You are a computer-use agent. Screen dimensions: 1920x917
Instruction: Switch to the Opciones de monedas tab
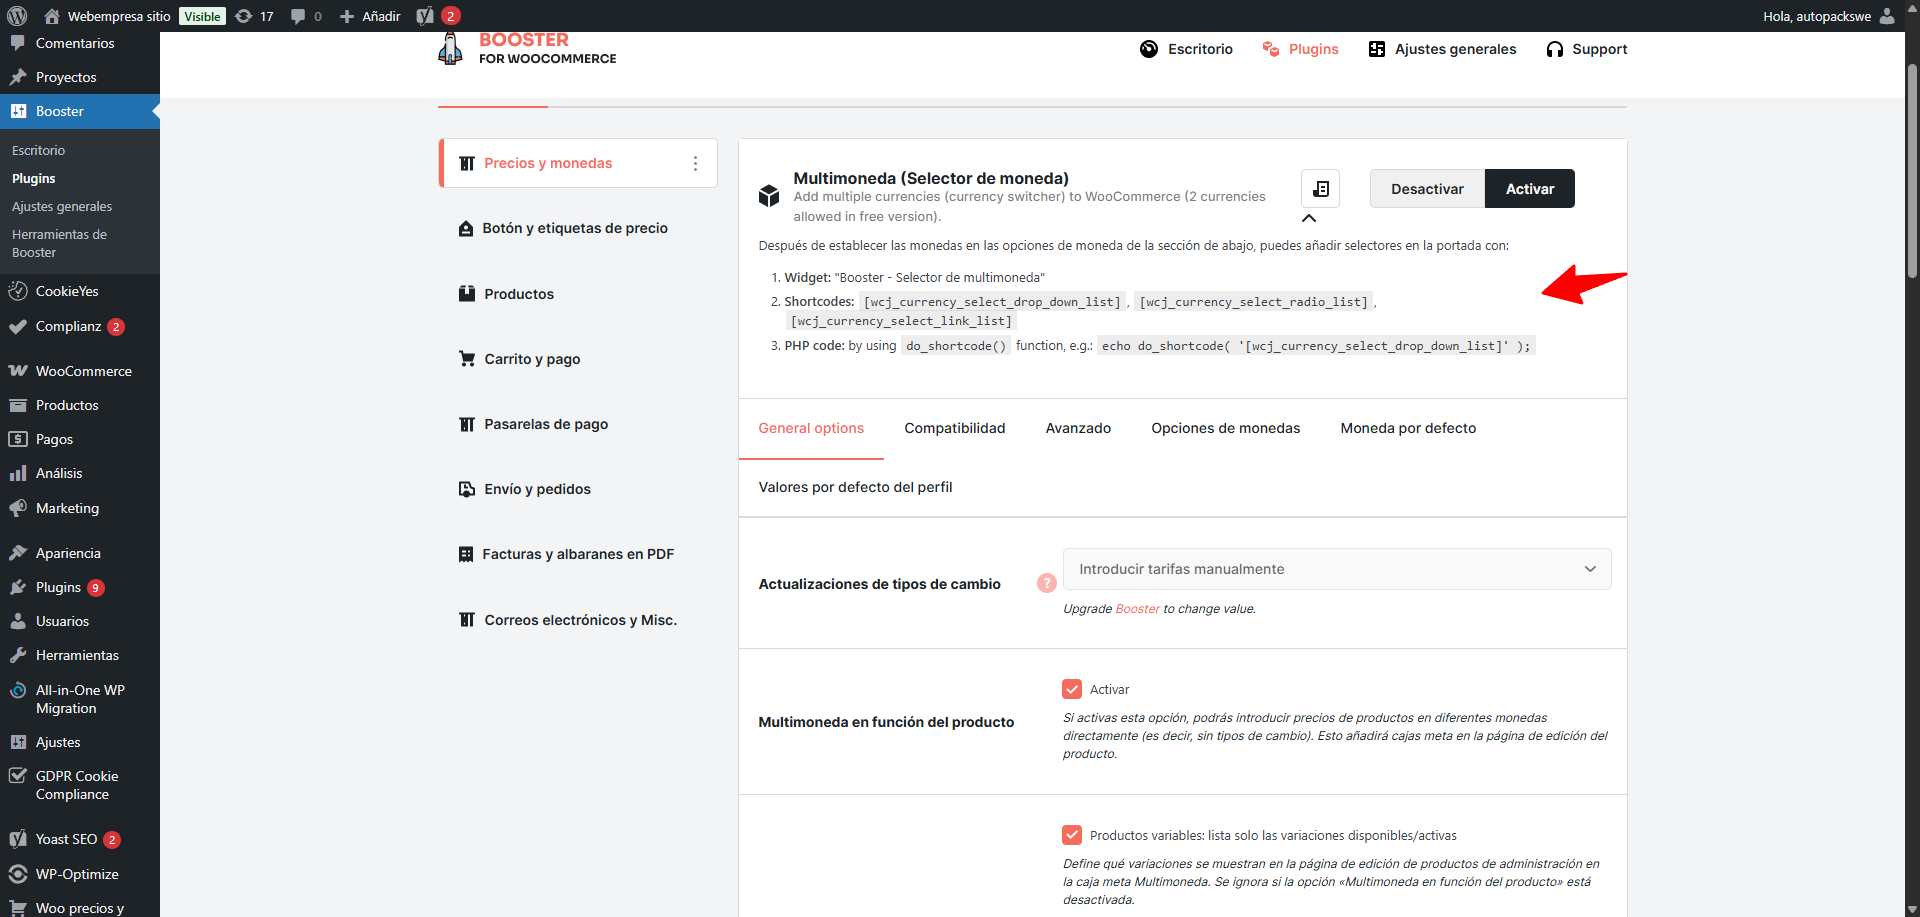(x=1225, y=428)
